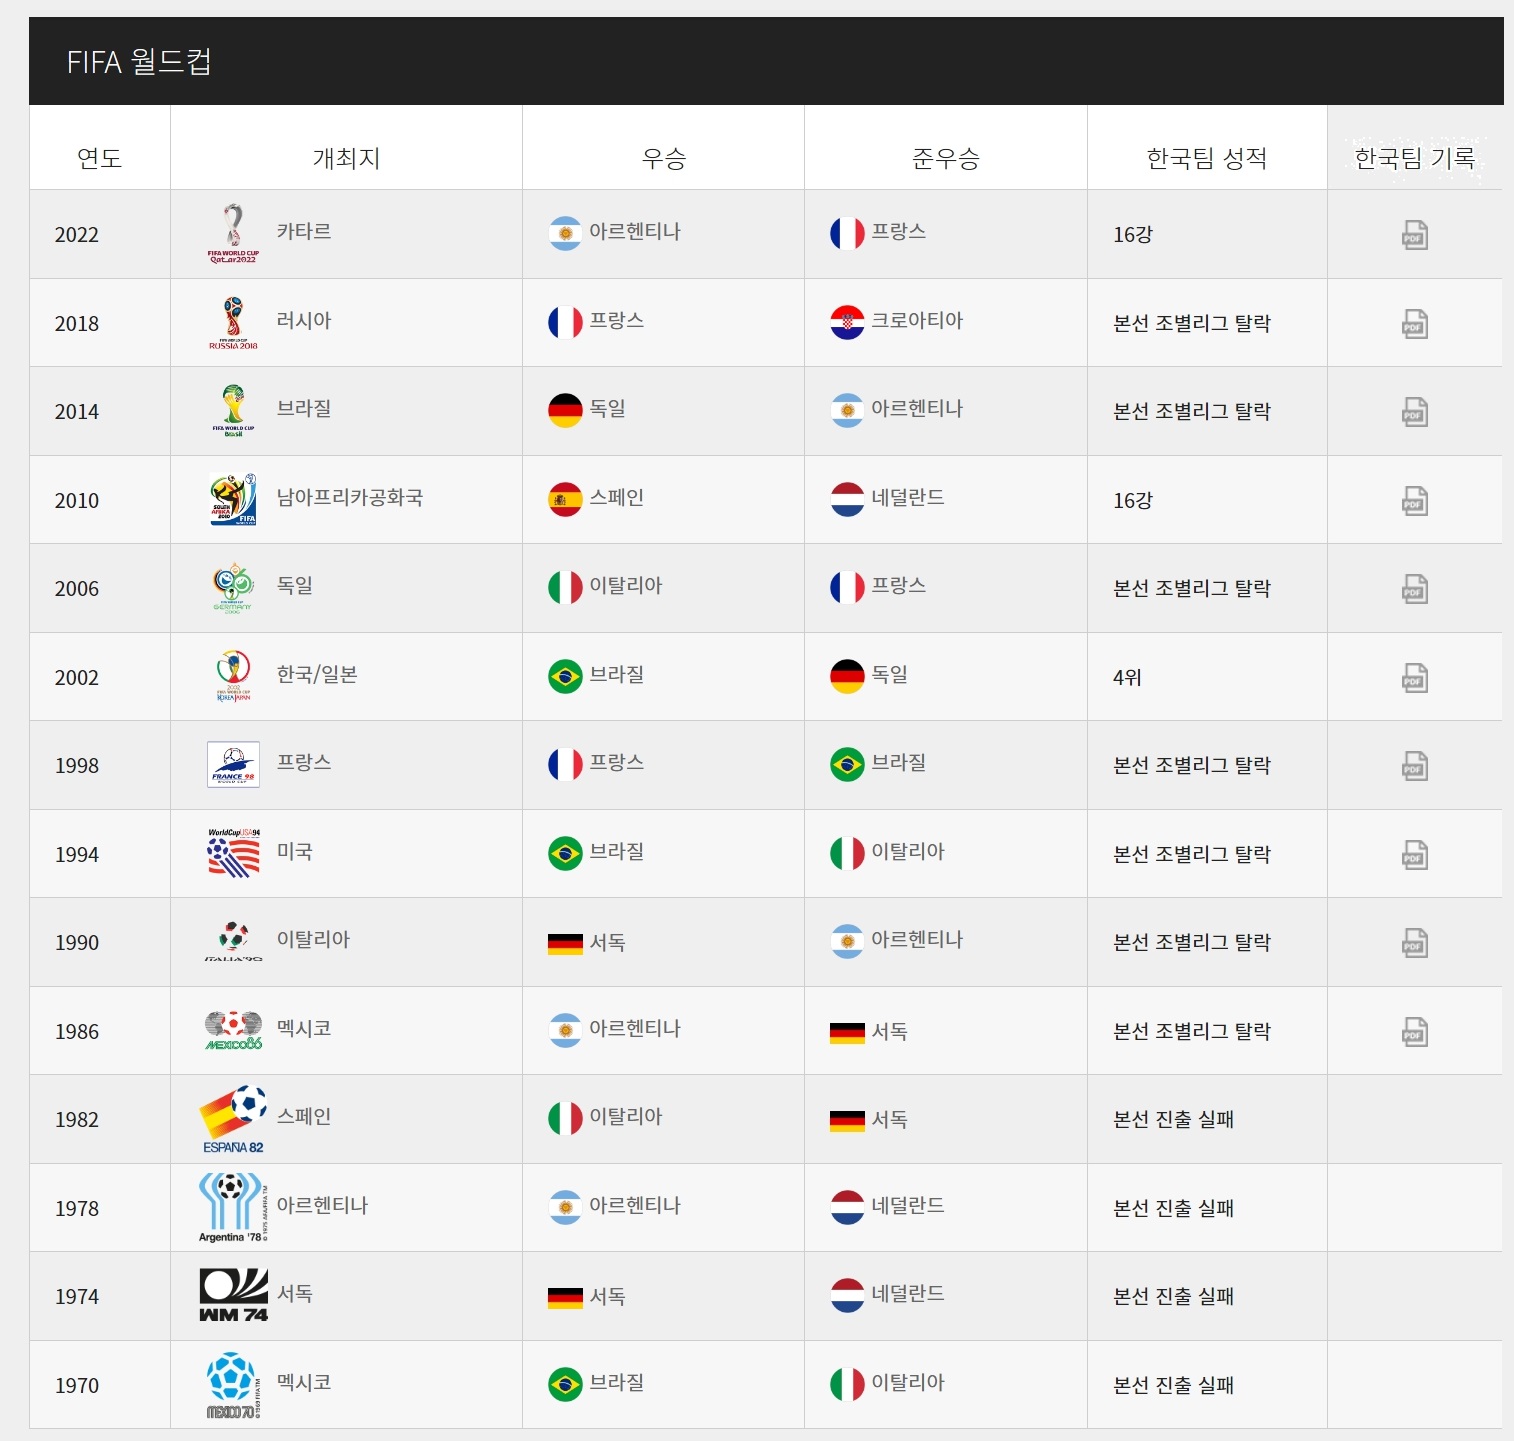Click the France 98 World Cup logo
This screenshot has height=1441, width=1514.
233,764
